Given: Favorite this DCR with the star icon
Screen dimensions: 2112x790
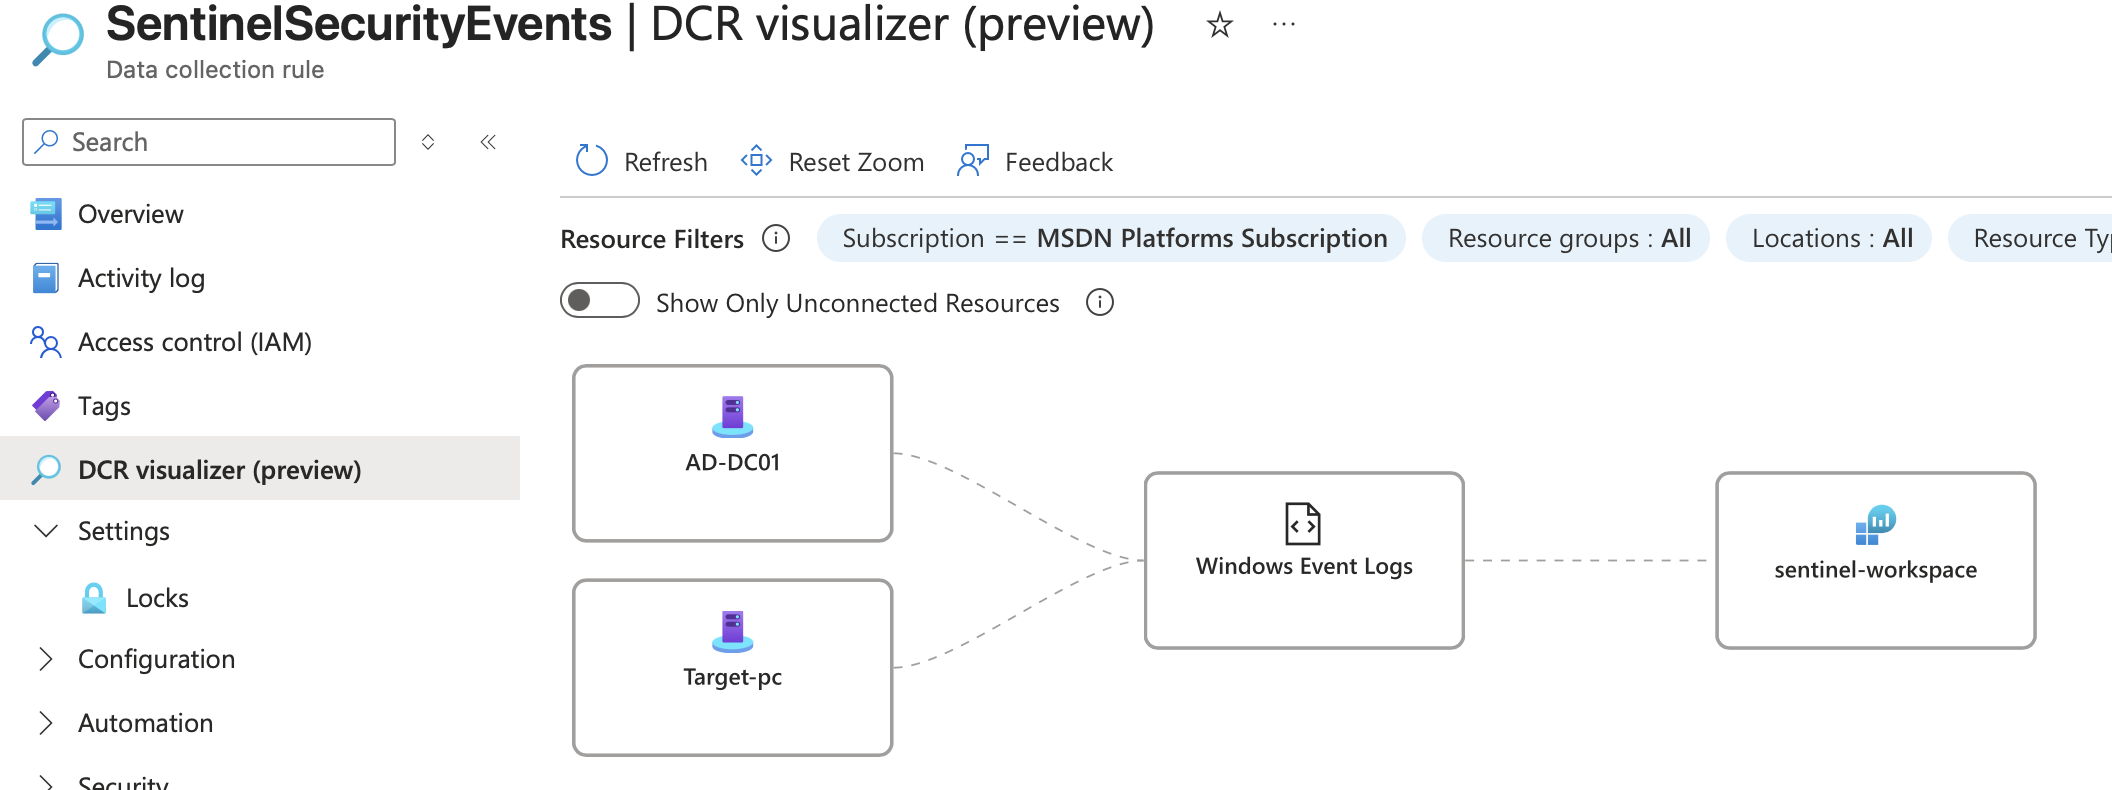Looking at the screenshot, I should tap(1219, 24).
